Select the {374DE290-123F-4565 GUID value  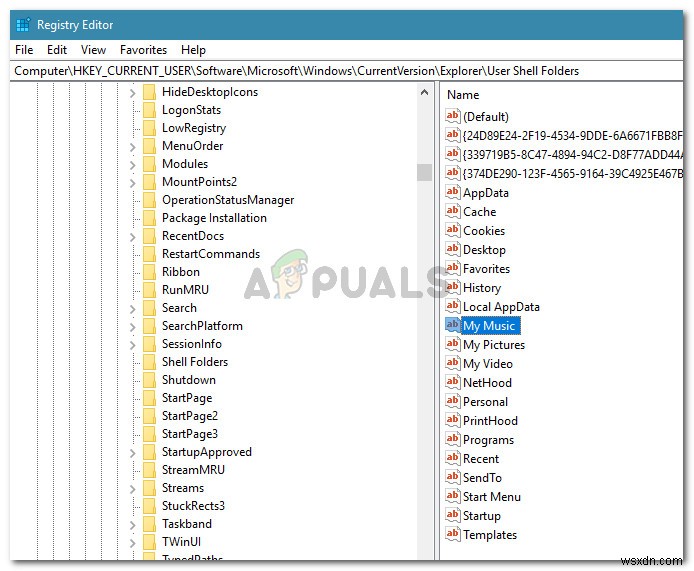coord(572,174)
